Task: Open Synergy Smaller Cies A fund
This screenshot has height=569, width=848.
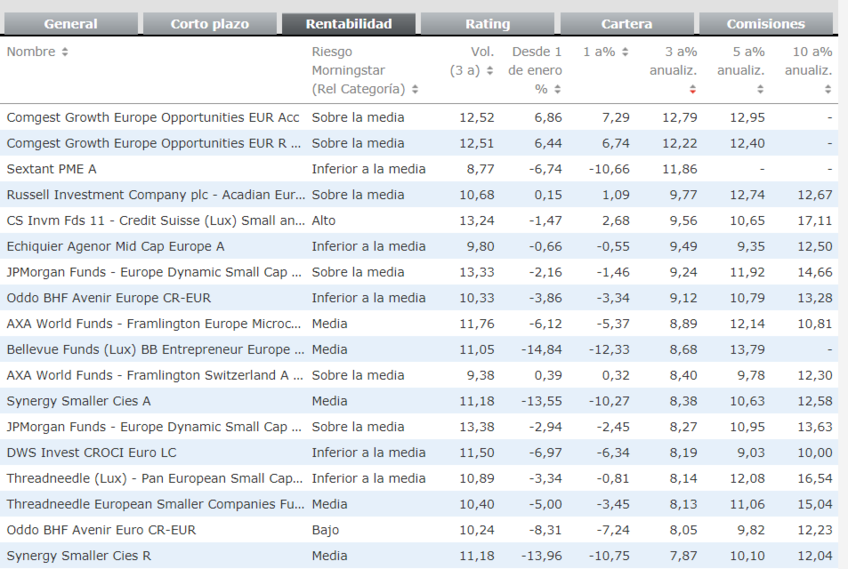Action: pyautogui.click(x=78, y=401)
